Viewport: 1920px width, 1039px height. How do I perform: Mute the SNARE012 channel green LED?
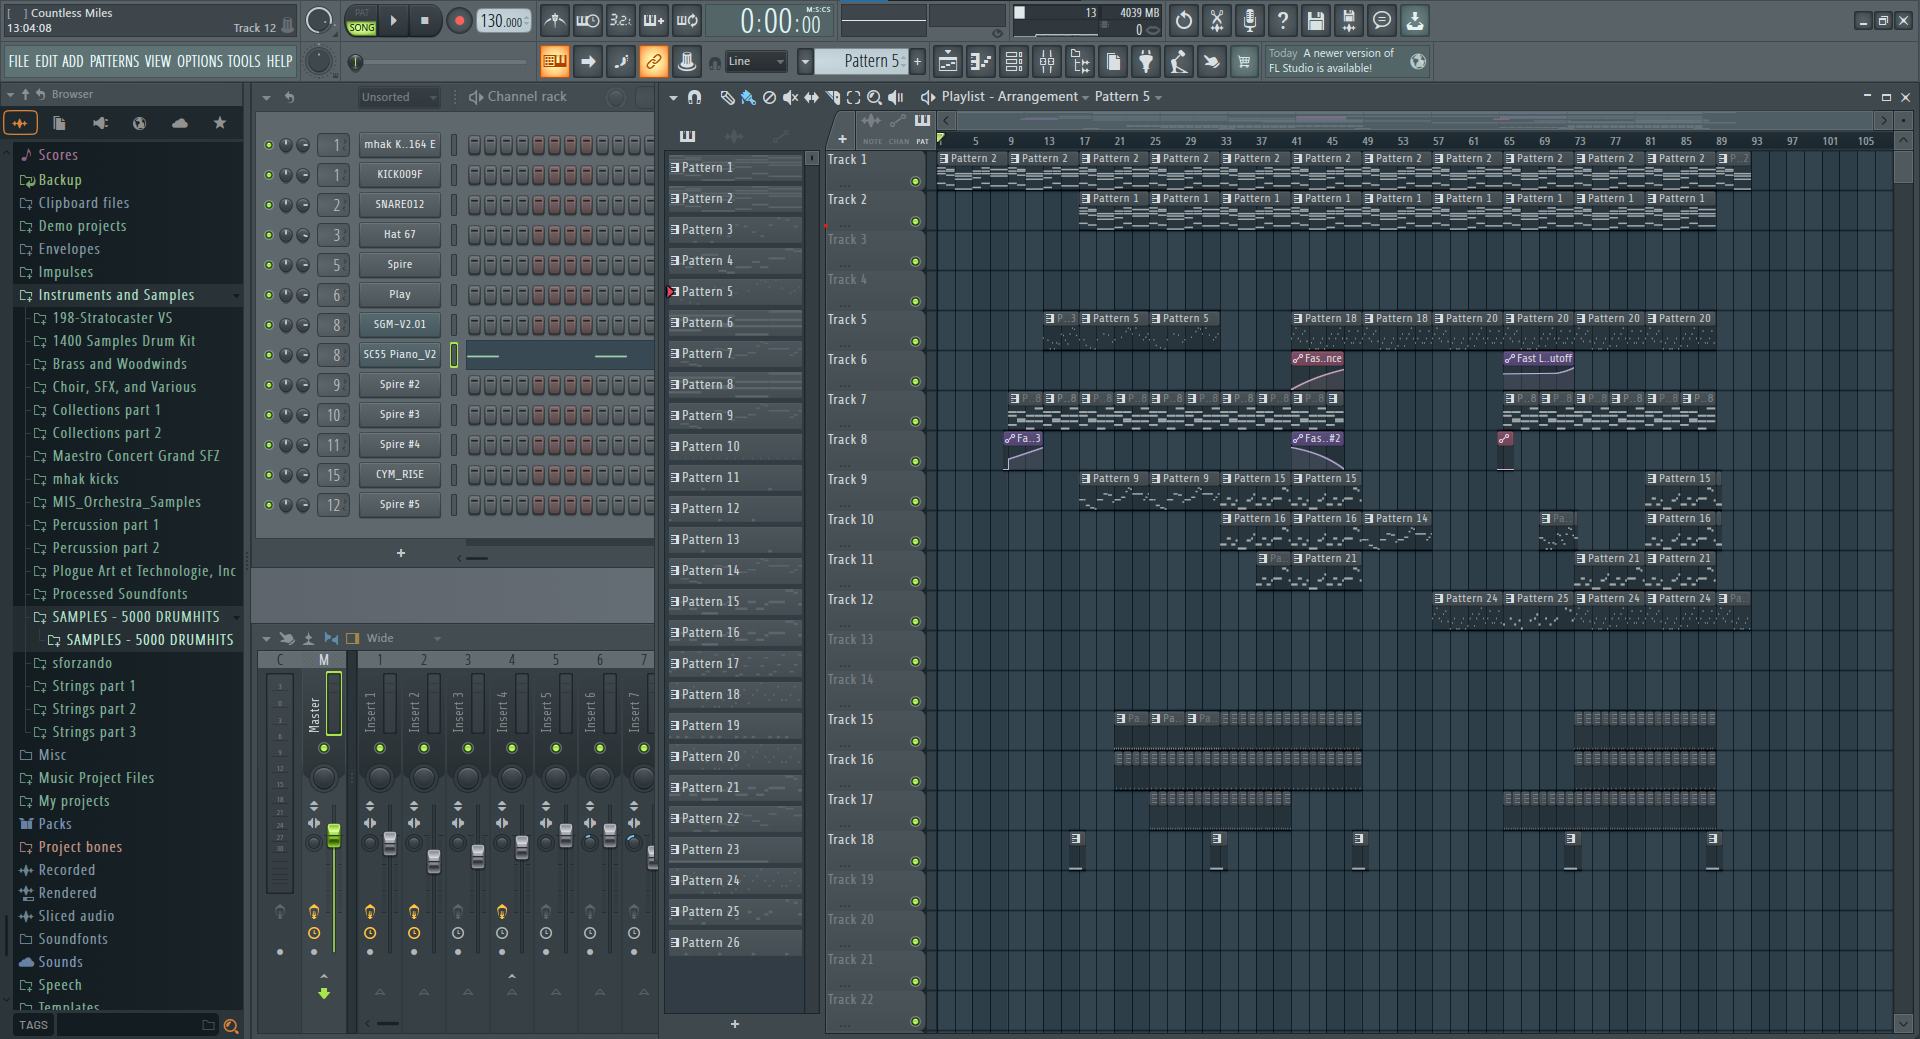pos(268,205)
